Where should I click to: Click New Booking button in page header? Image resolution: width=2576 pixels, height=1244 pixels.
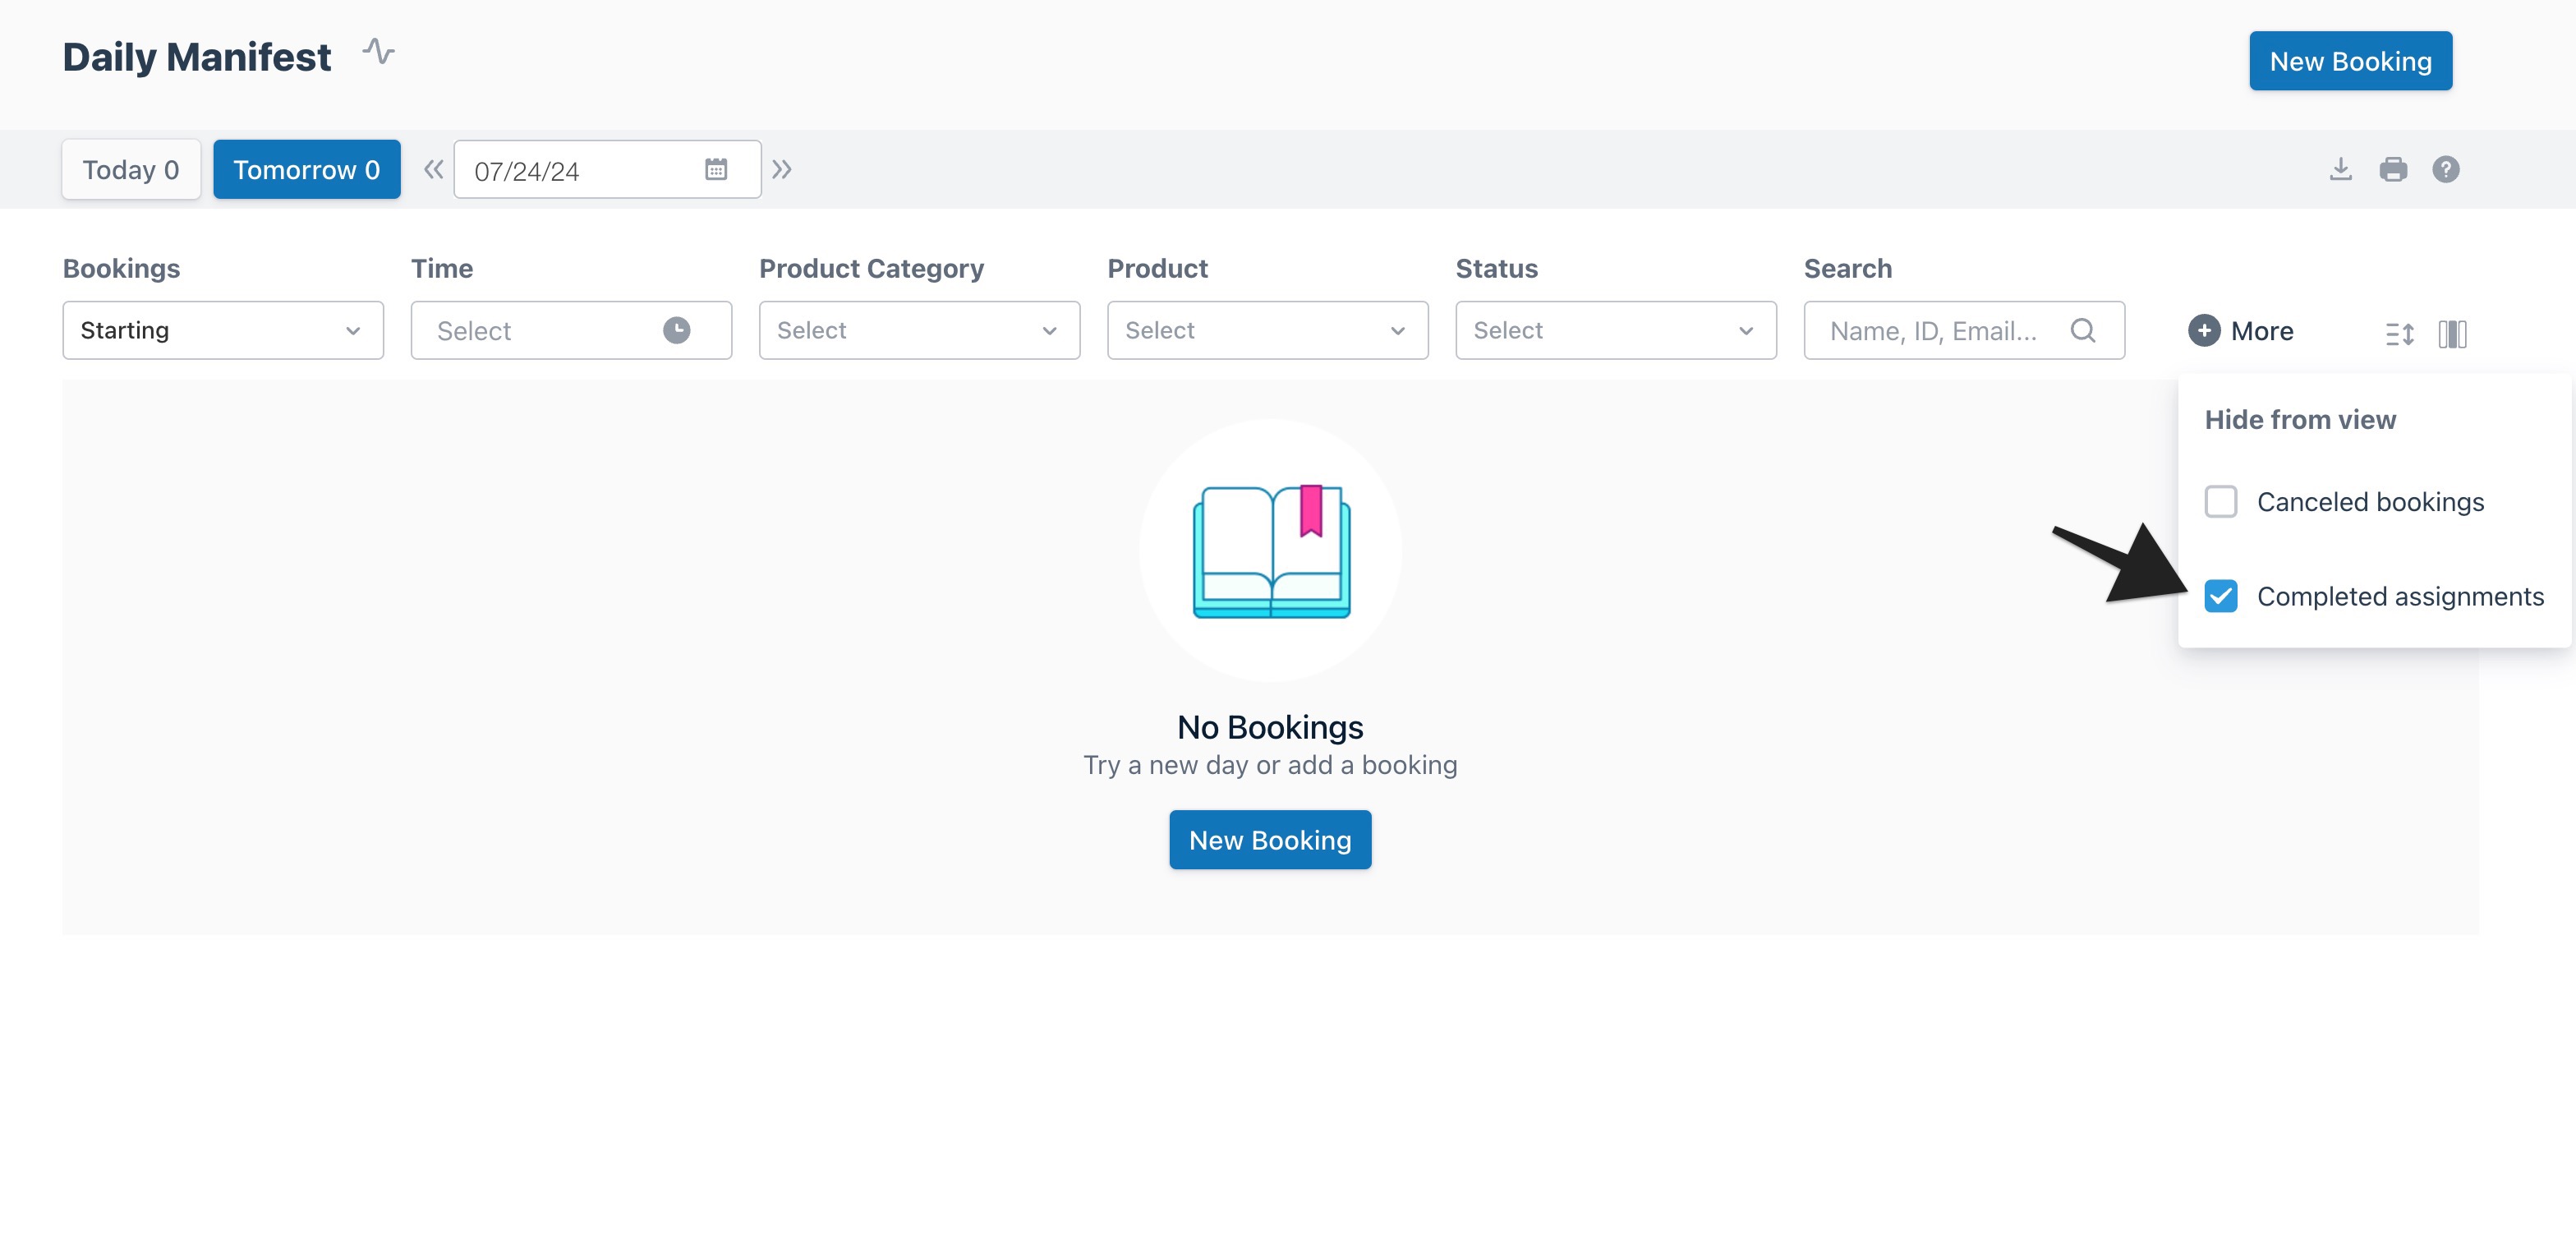coord(2350,61)
